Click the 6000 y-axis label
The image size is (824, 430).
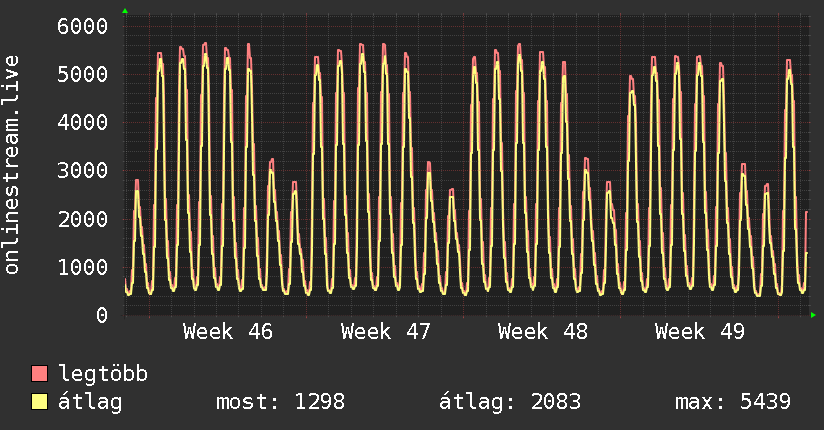tap(83, 26)
